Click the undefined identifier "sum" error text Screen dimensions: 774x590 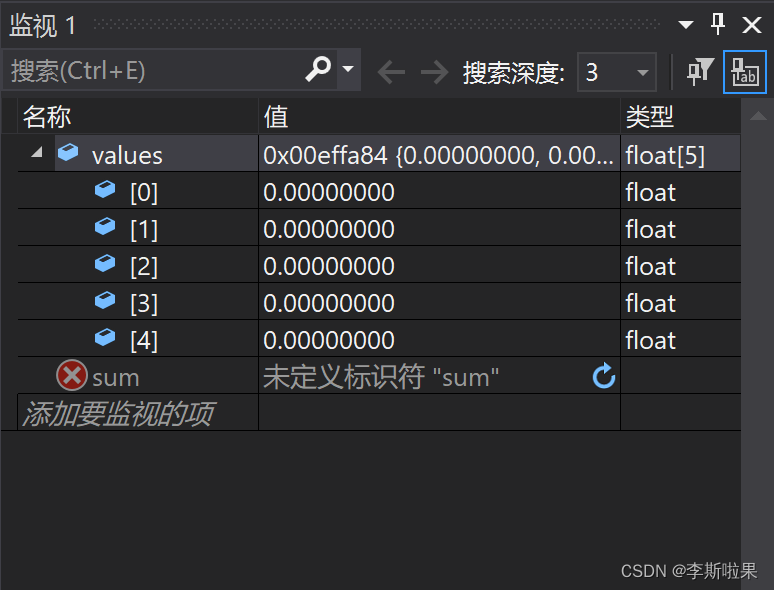[381, 377]
